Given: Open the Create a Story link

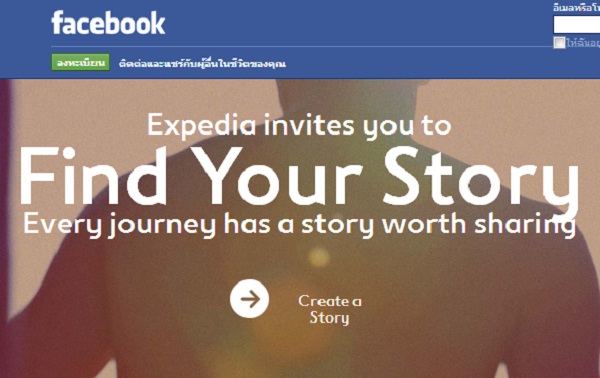Looking at the screenshot, I should [330, 309].
